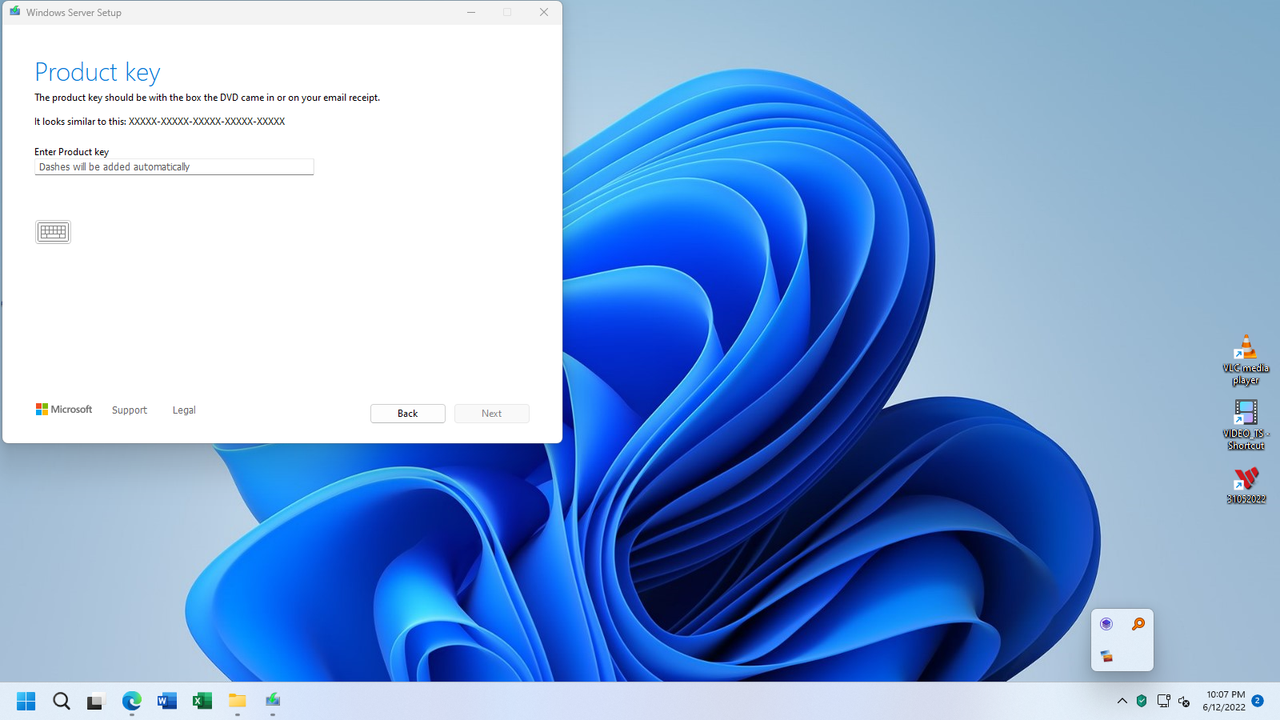Click the Enter Product key input field
The height and width of the screenshot is (720, 1280).
click(173, 166)
